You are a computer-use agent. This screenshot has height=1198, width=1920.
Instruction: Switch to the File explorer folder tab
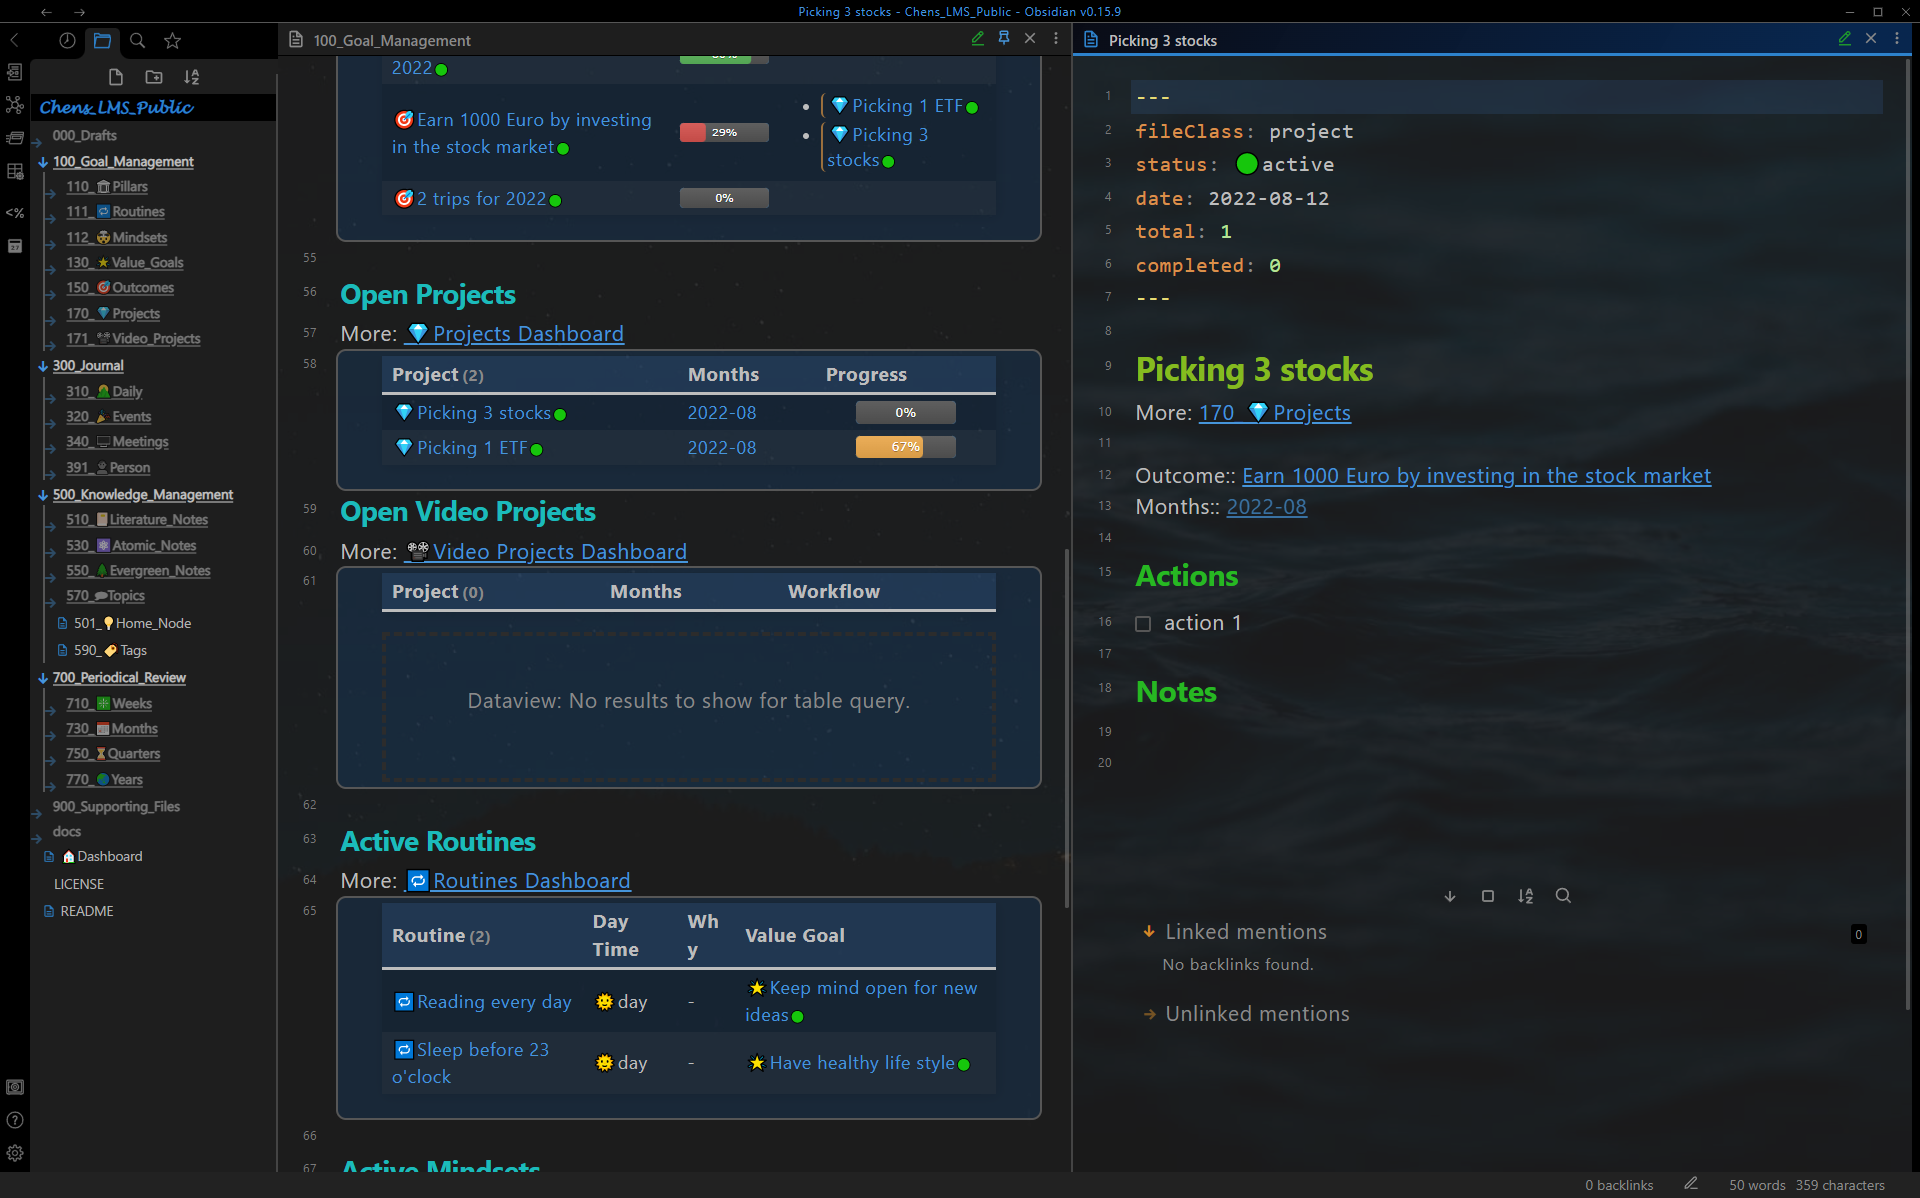coord(102,41)
